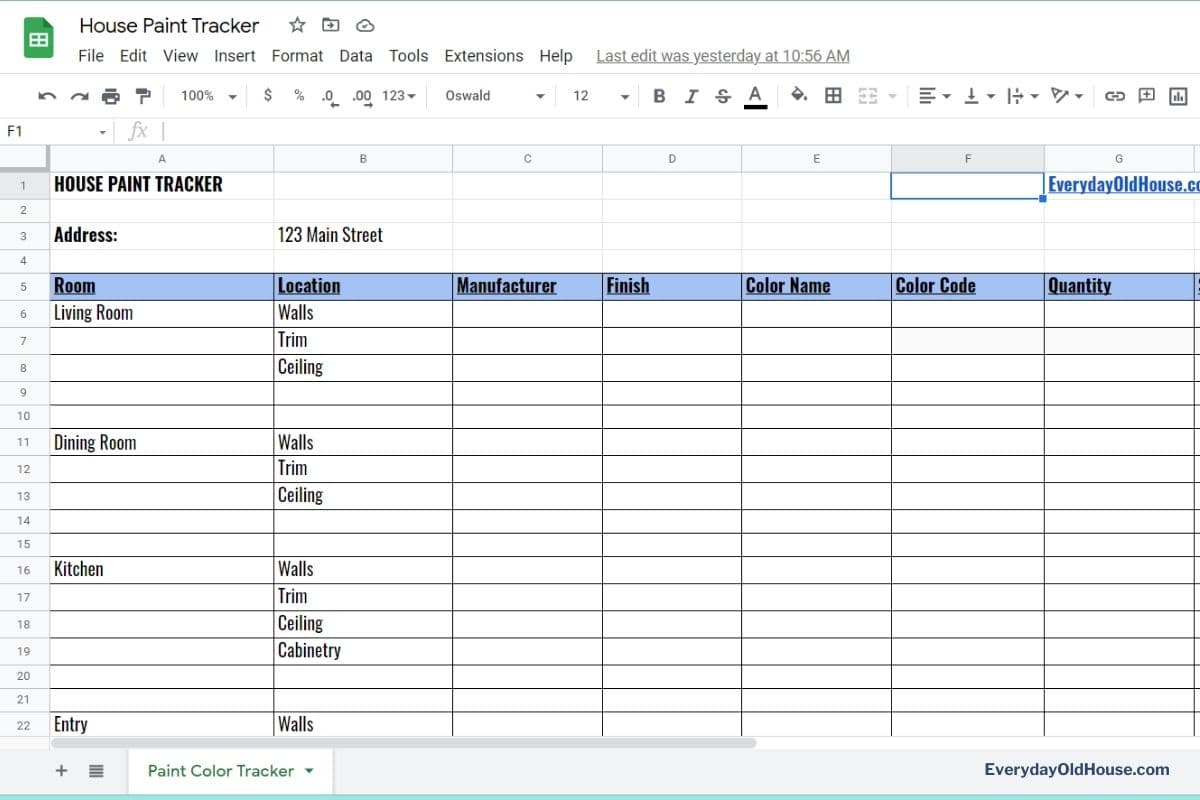Insert a comment
The height and width of the screenshot is (800, 1200).
(x=1147, y=96)
